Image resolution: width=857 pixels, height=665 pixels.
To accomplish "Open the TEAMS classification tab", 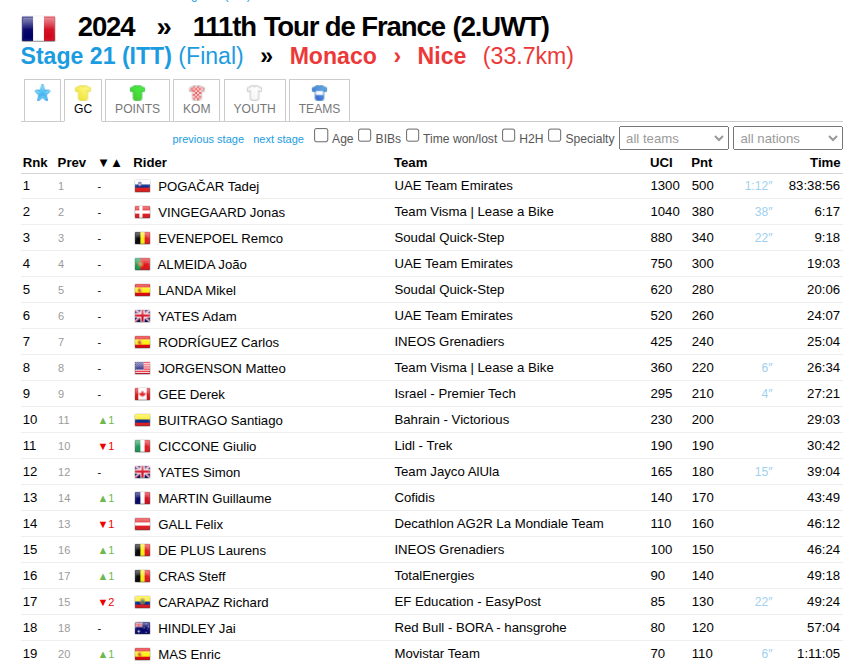I will click(x=319, y=100).
